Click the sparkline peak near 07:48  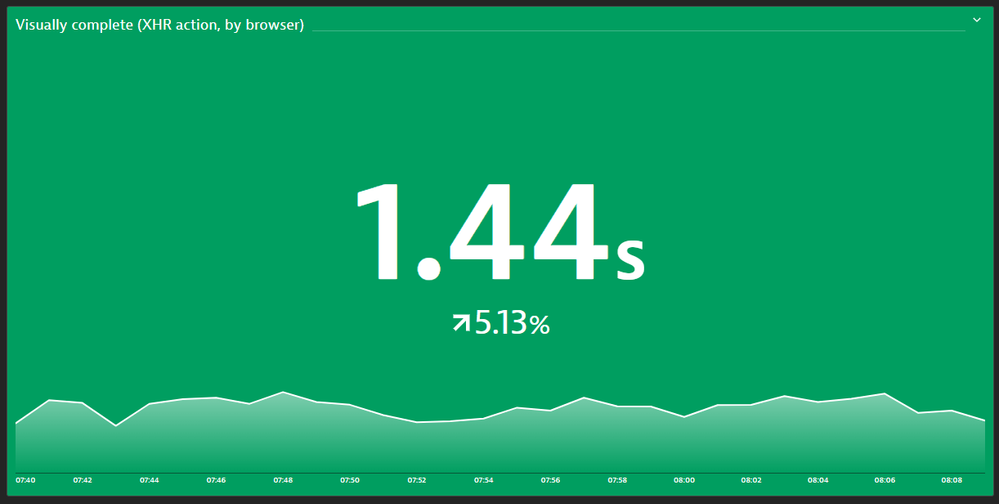[283, 393]
